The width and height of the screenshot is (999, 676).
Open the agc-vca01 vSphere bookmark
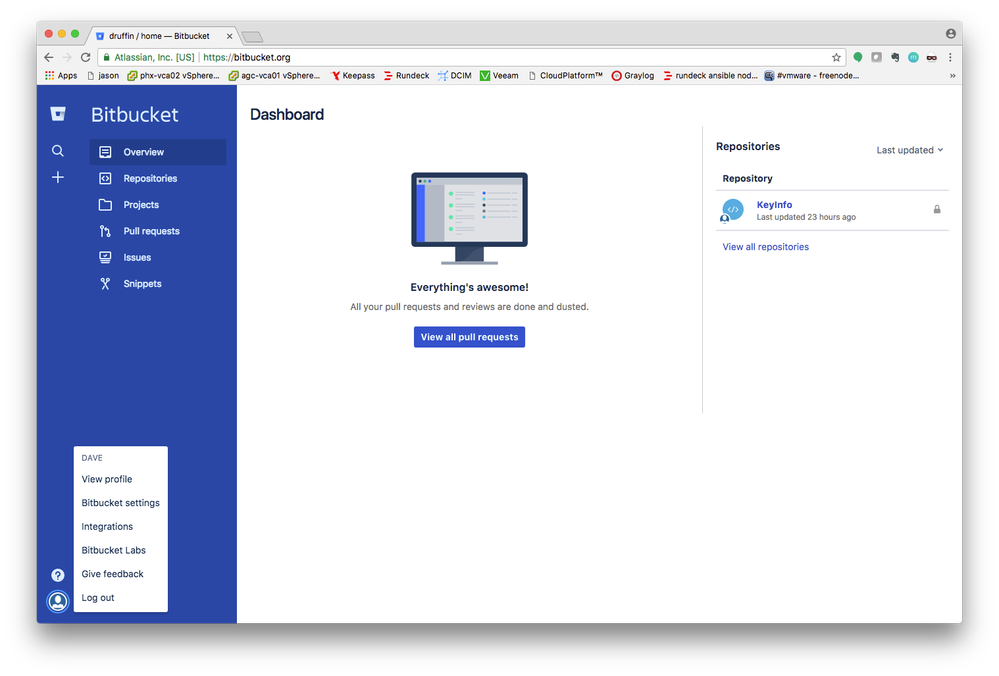[x=275, y=75]
